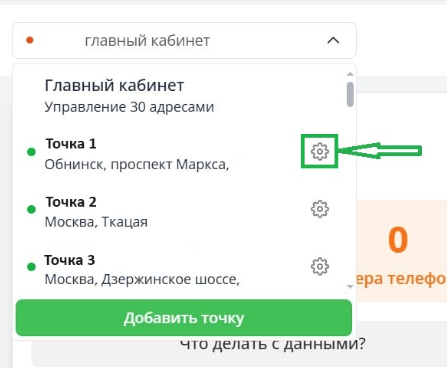Open settings gear for Точка 1
This screenshot has height=368, width=447.
(320, 151)
